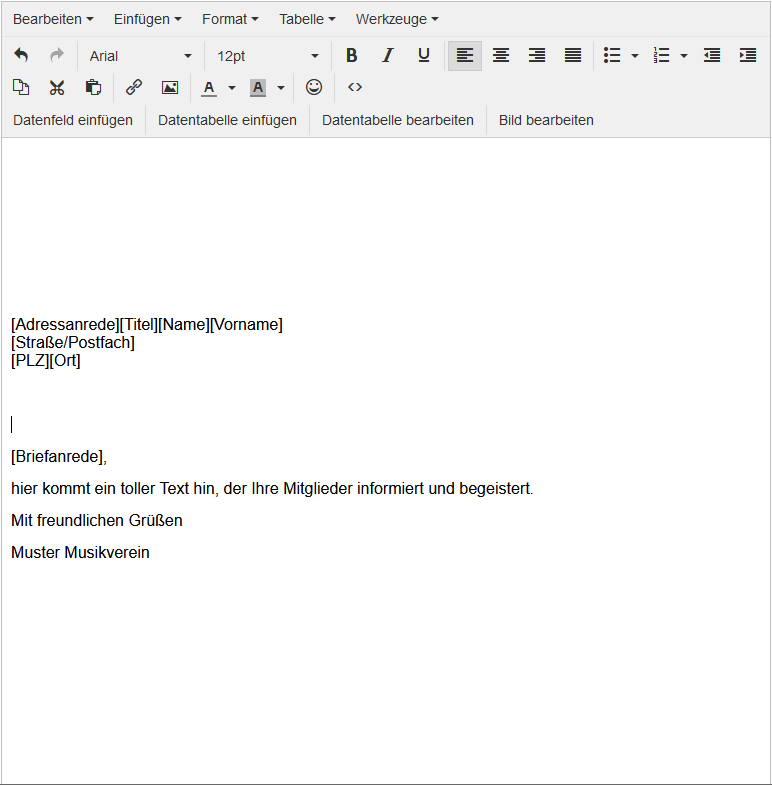The height and width of the screenshot is (786, 772).
Task: Justify the text
Action: (x=573, y=55)
